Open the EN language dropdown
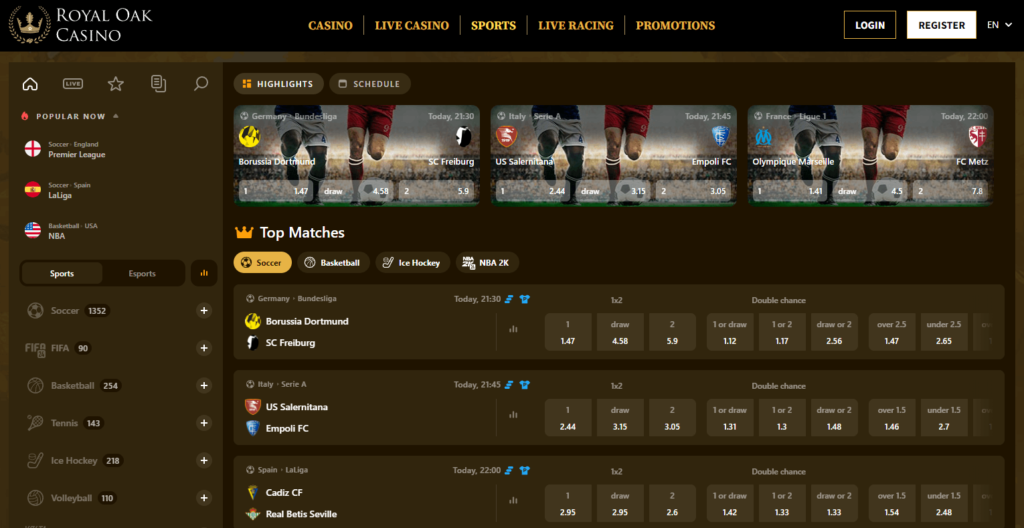Image resolution: width=1024 pixels, height=528 pixels. coord(999,25)
